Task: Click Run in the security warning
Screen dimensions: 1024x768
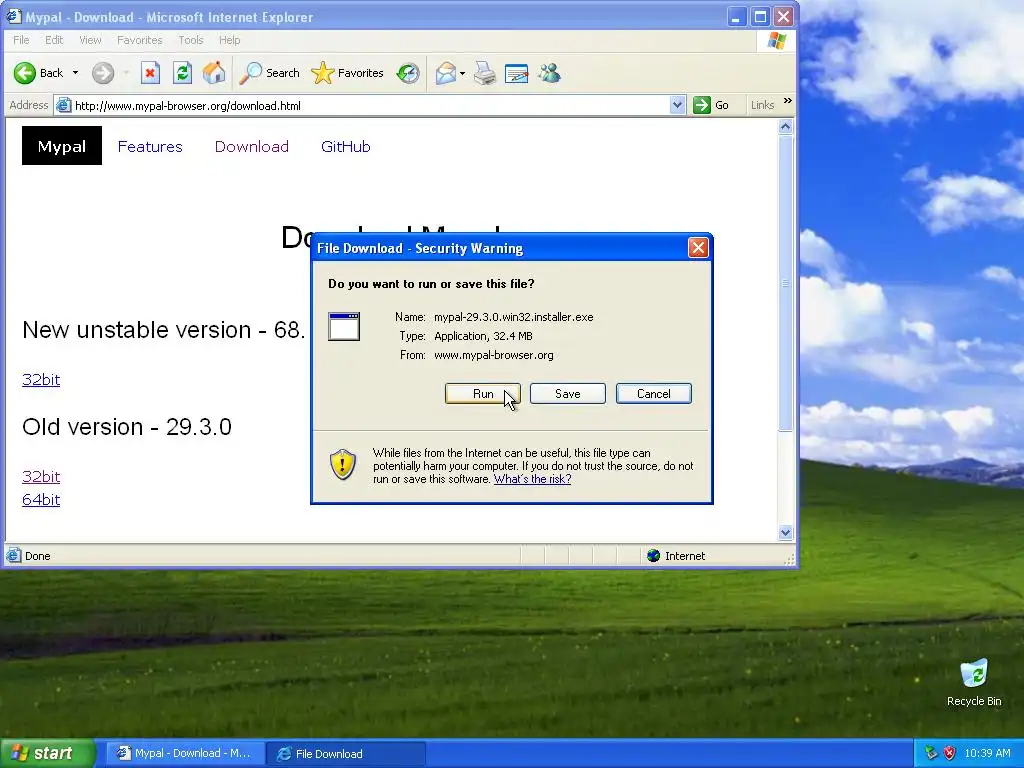Action: pyautogui.click(x=483, y=394)
